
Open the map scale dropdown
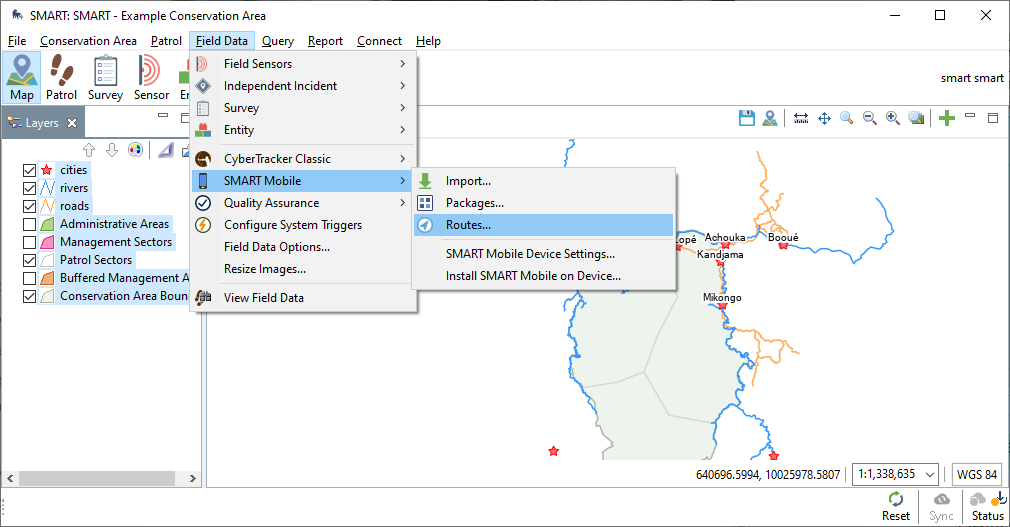[896, 474]
